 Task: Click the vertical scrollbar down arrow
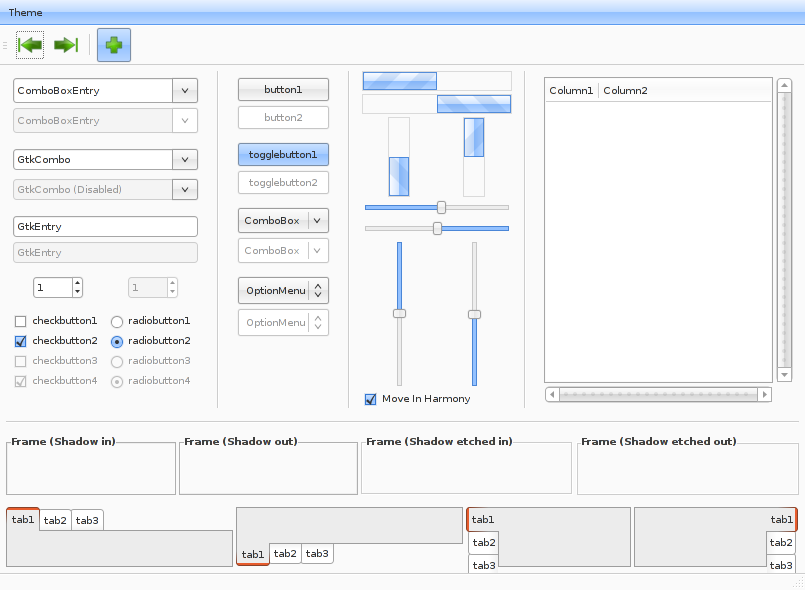click(784, 375)
